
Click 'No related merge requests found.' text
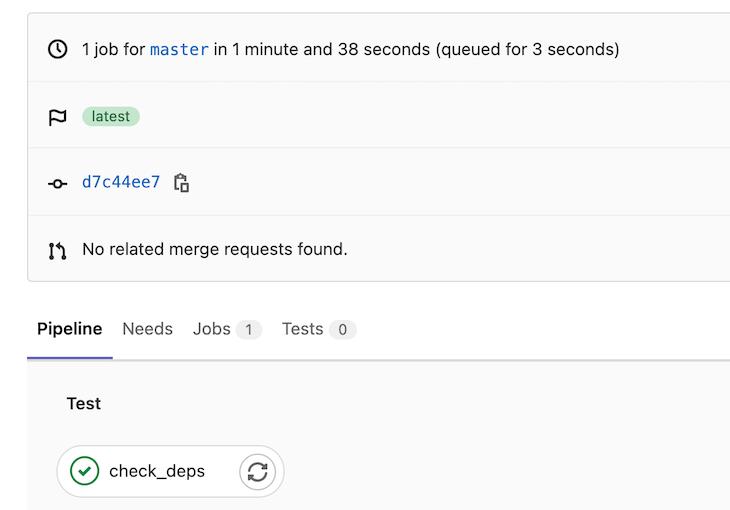coord(215,249)
